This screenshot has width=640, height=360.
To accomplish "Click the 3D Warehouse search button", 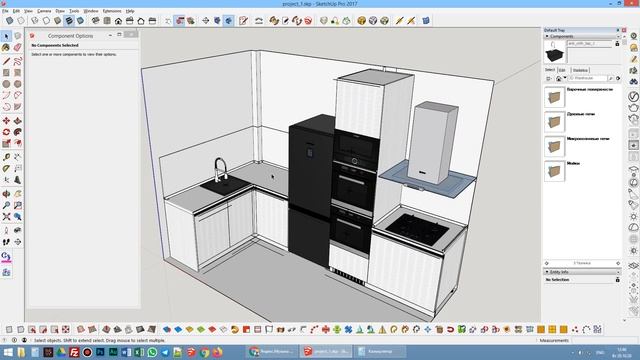I will (611, 78).
